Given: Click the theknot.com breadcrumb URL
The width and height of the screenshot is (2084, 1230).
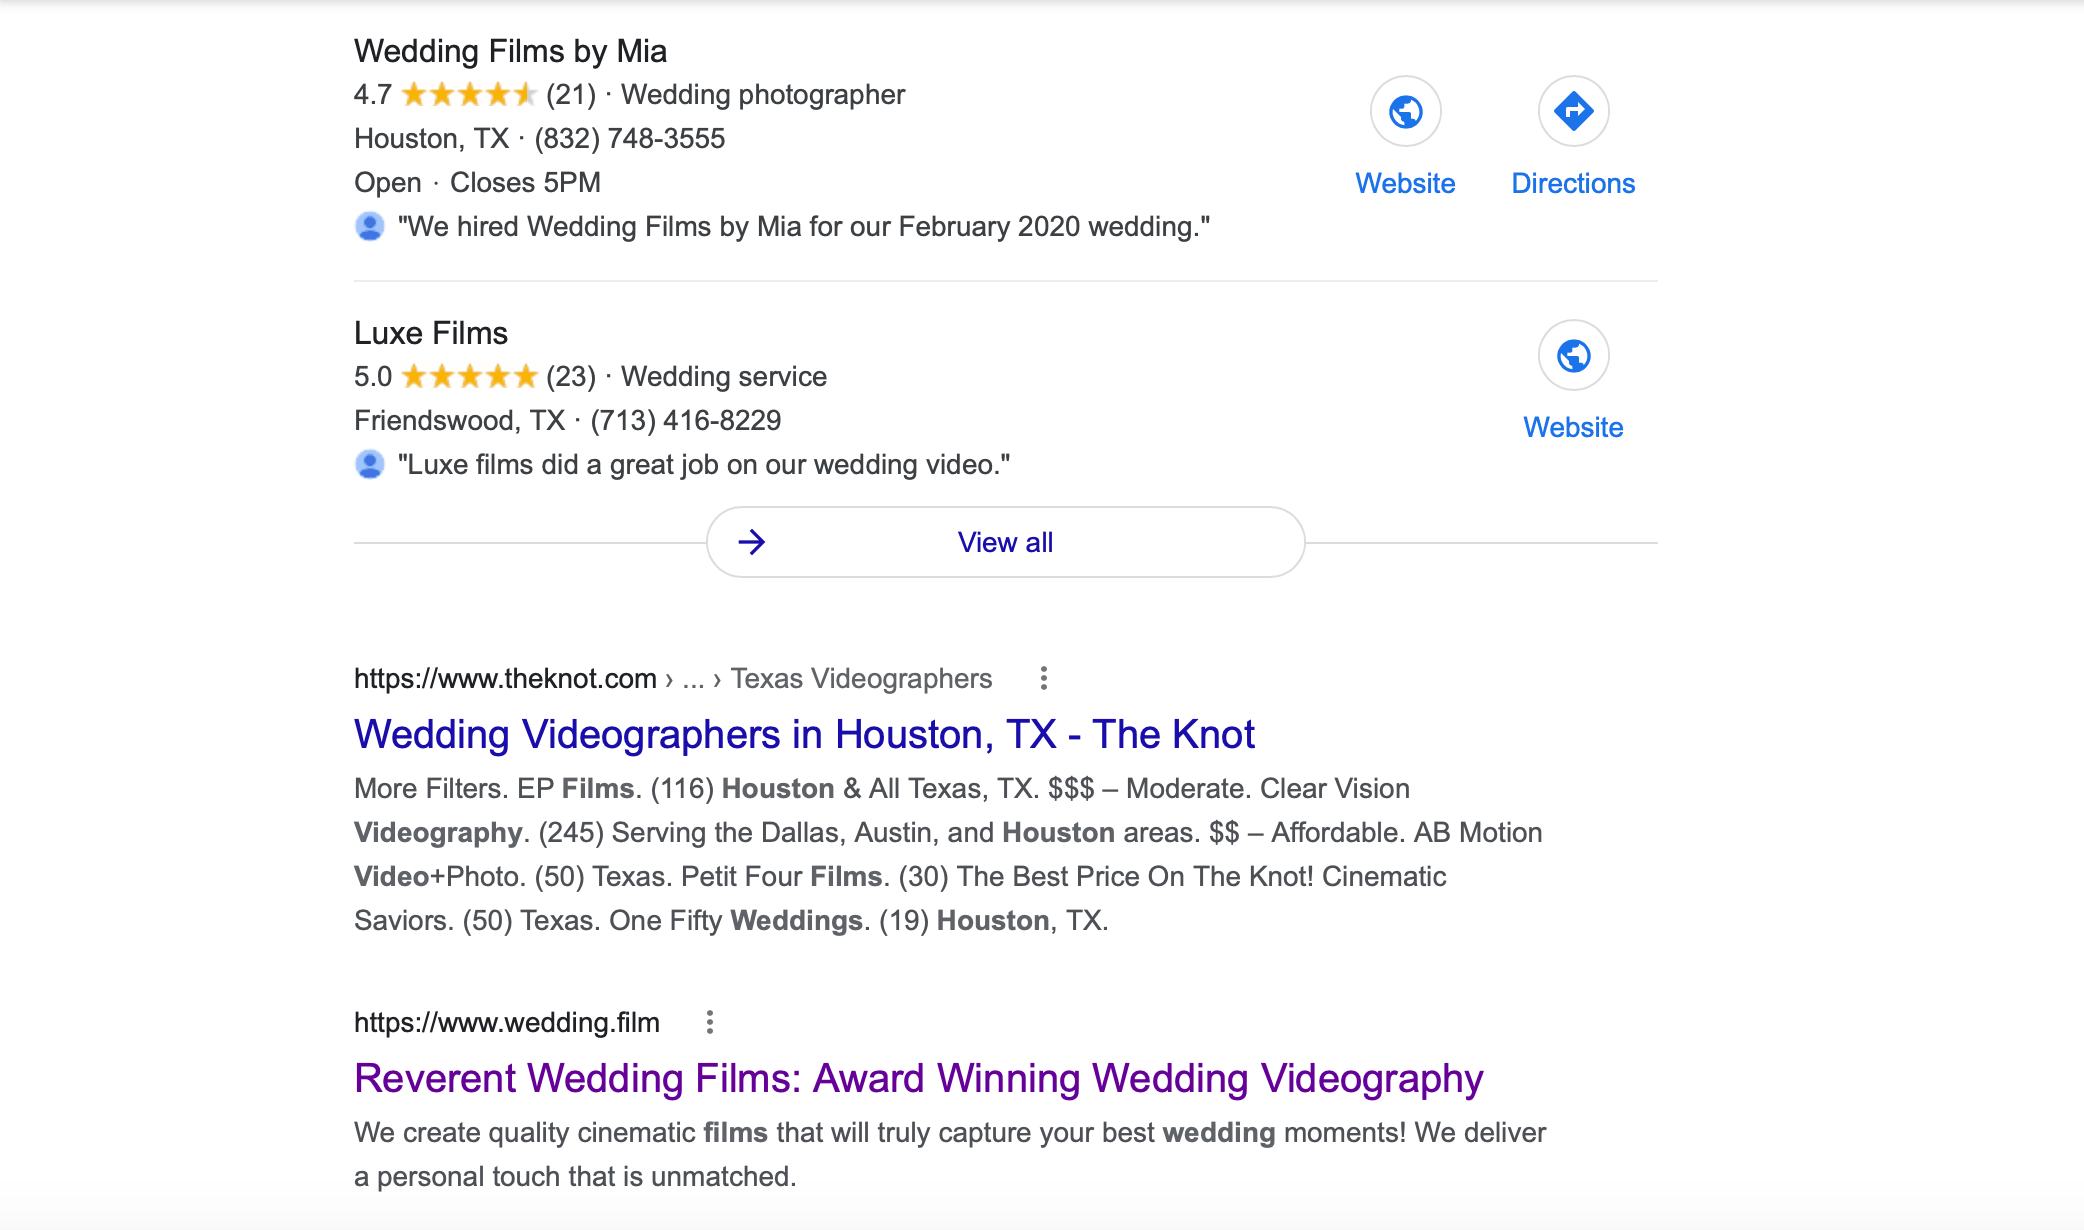Looking at the screenshot, I should [x=673, y=678].
